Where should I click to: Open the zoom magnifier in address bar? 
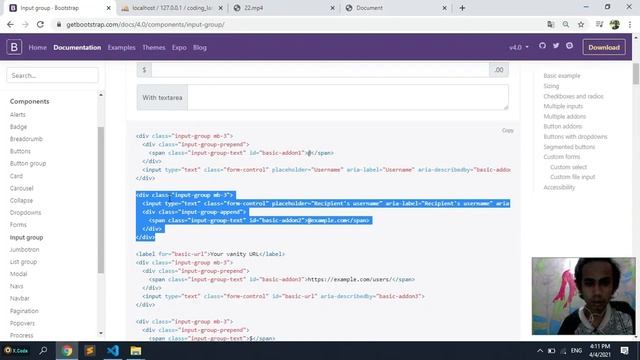click(x=566, y=24)
